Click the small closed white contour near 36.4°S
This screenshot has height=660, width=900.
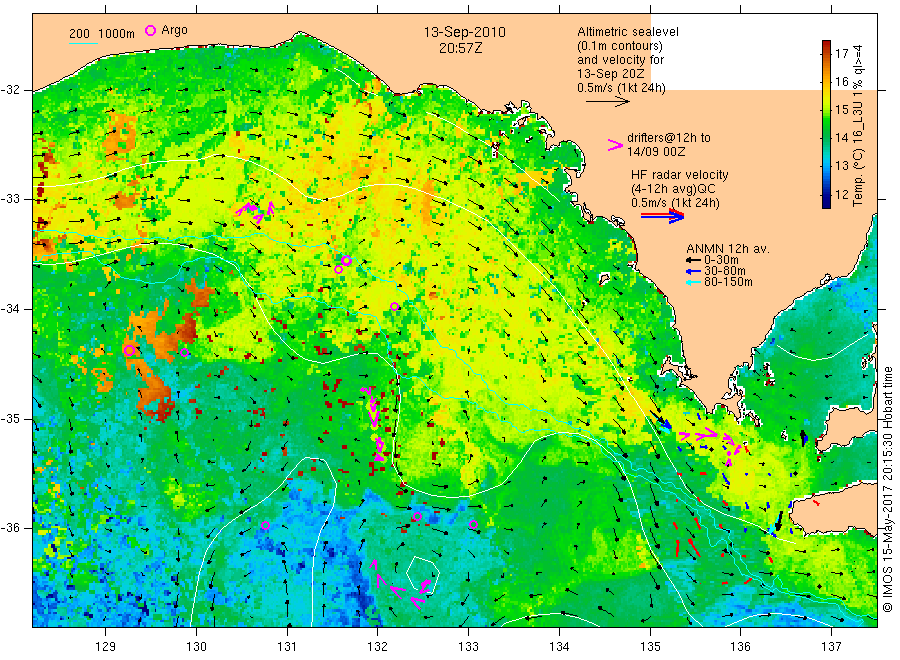point(423,575)
